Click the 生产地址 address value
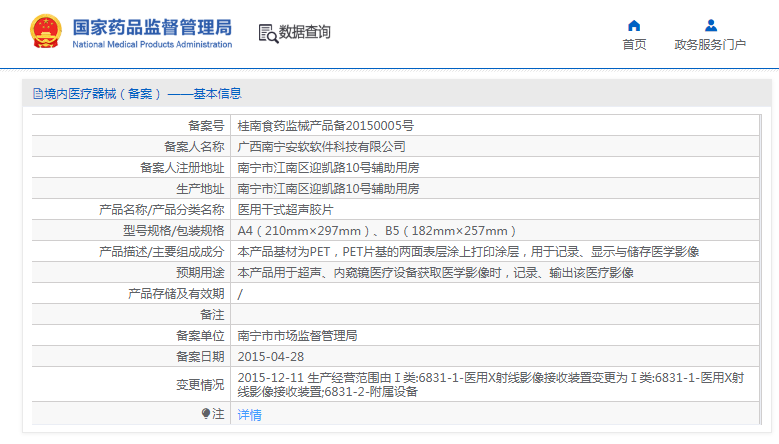The image size is (779, 444). 328,189
